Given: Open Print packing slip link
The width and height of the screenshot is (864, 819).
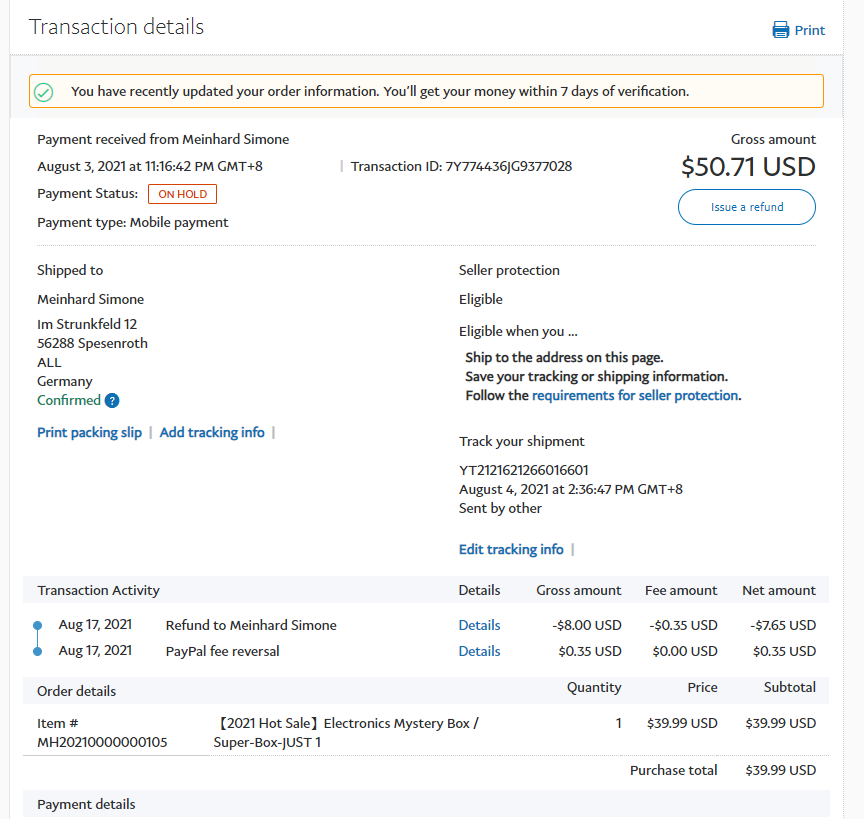Looking at the screenshot, I should tap(90, 433).
